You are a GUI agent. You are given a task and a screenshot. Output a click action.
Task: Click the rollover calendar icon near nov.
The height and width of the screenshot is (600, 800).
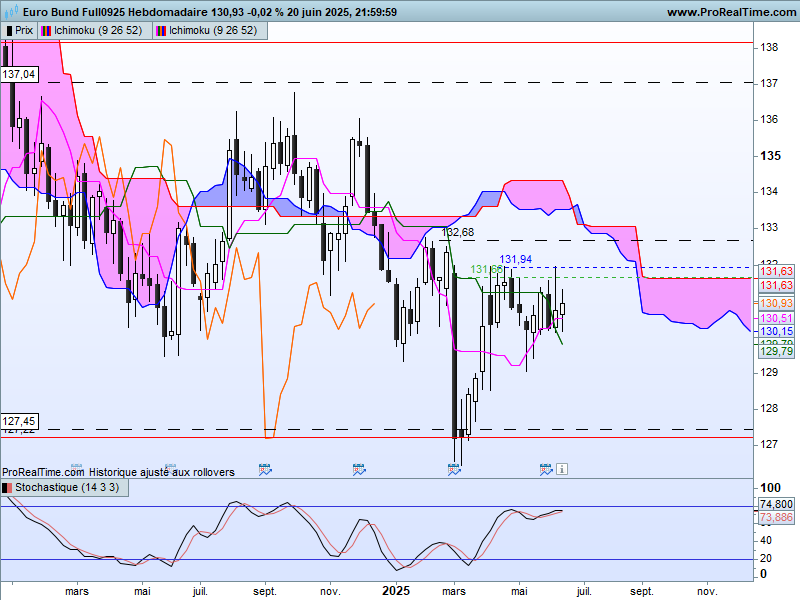pos(359,469)
